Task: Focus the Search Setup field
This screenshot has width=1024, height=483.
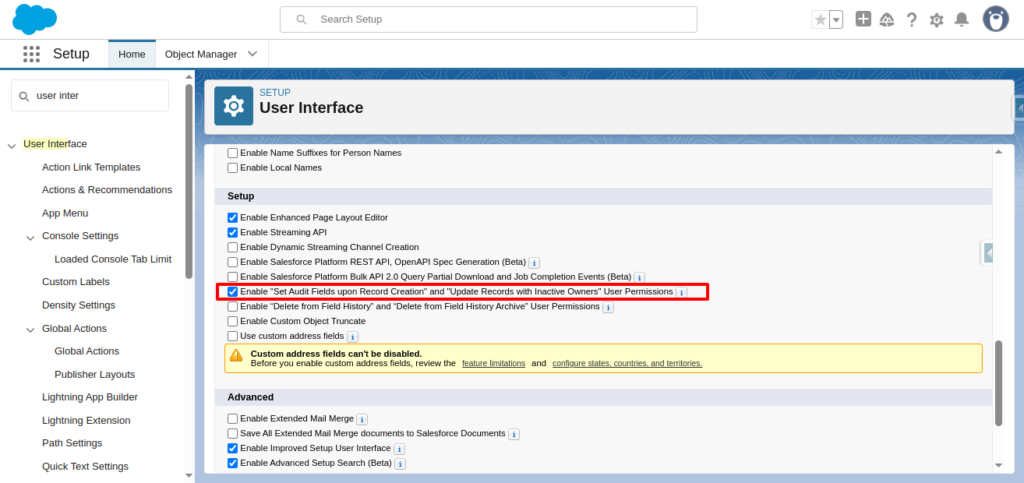Action: pos(488,20)
